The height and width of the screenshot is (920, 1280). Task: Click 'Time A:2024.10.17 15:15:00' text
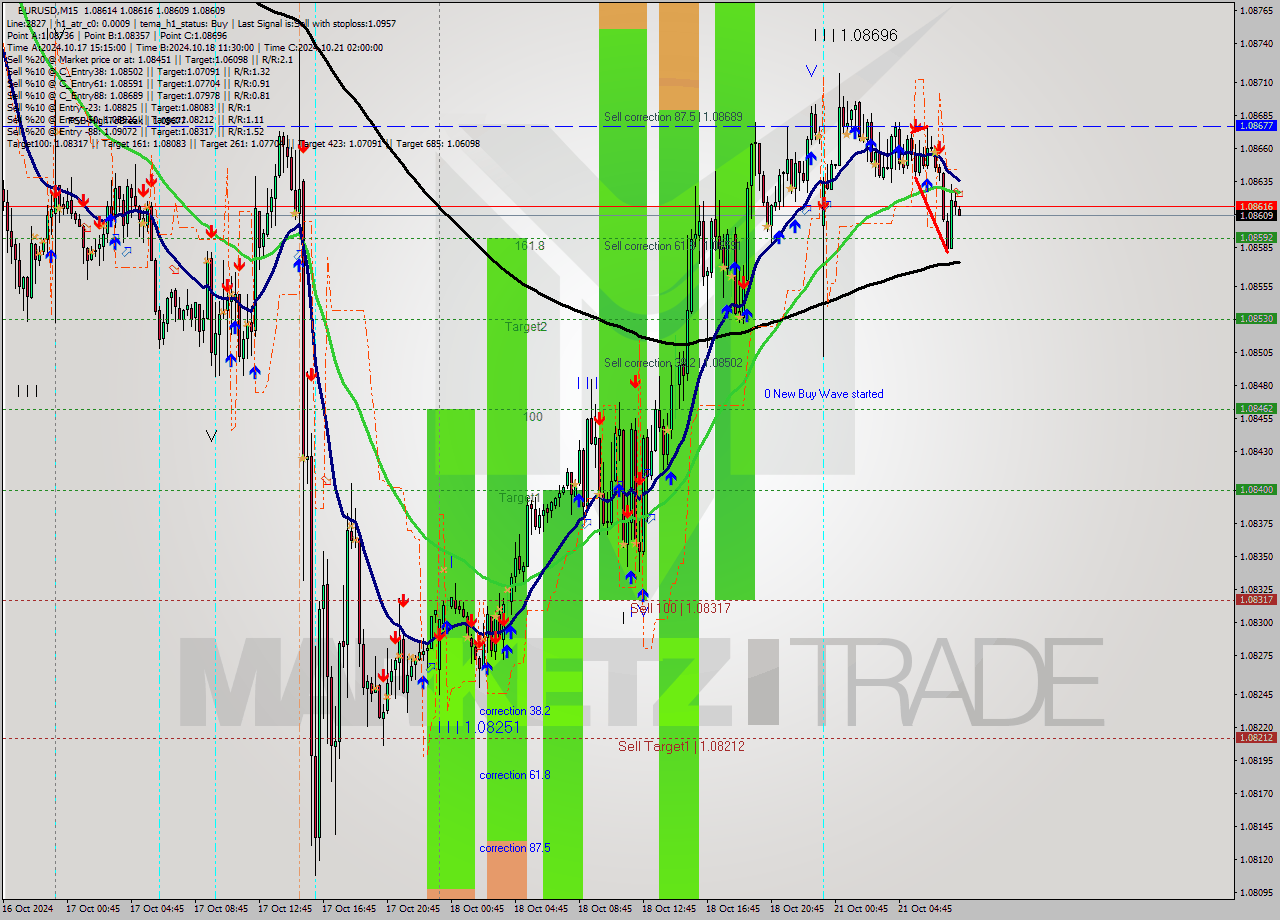(66, 47)
